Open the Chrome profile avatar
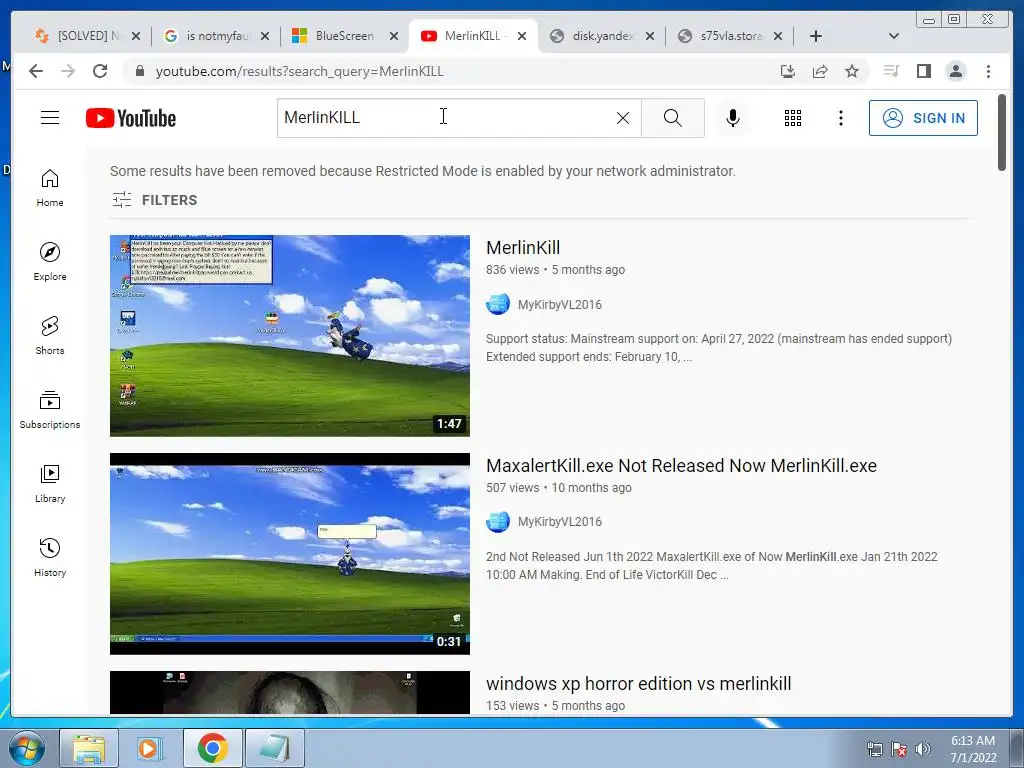Image resolution: width=1024 pixels, height=768 pixels. tap(955, 71)
